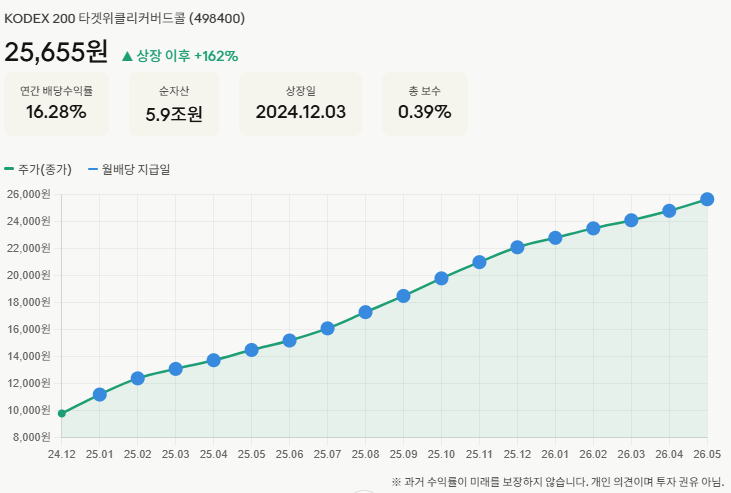Select the 26.03 dividend data point
The height and width of the screenshot is (493, 731).
631,220
